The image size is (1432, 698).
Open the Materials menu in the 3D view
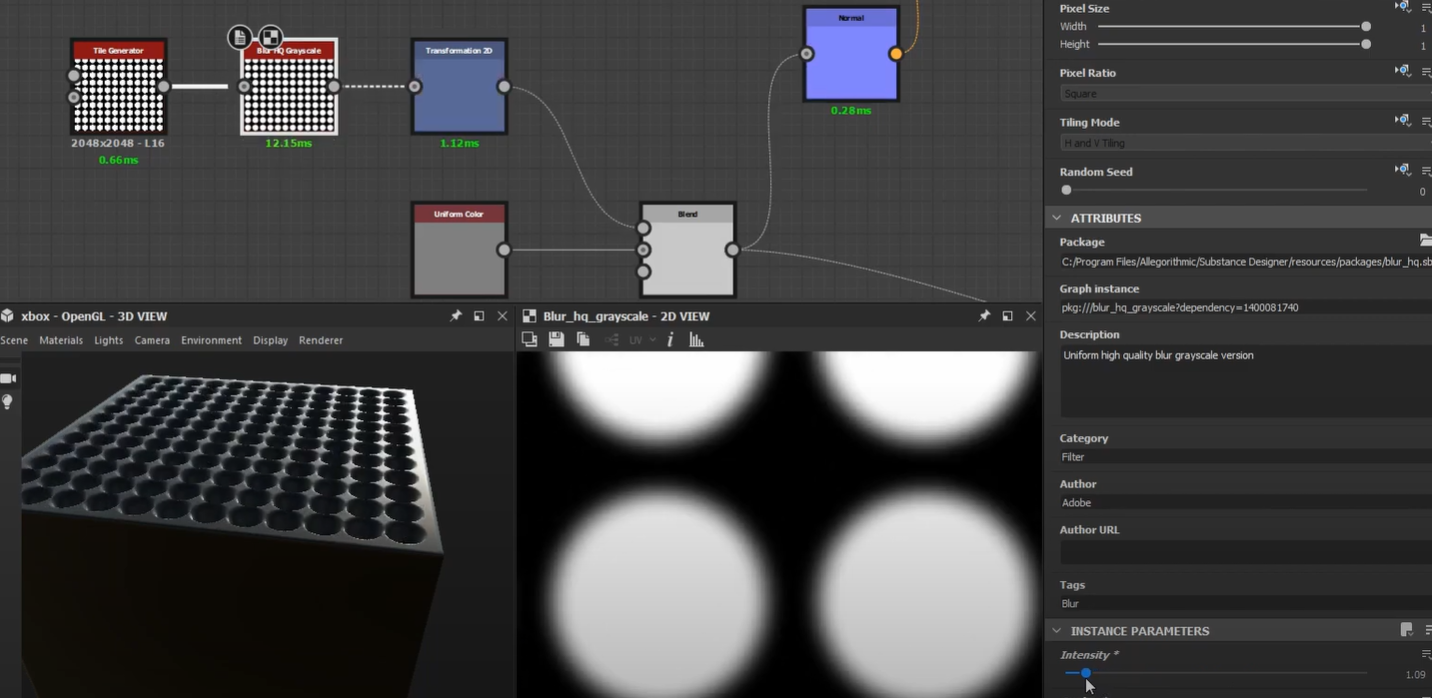point(61,340)
